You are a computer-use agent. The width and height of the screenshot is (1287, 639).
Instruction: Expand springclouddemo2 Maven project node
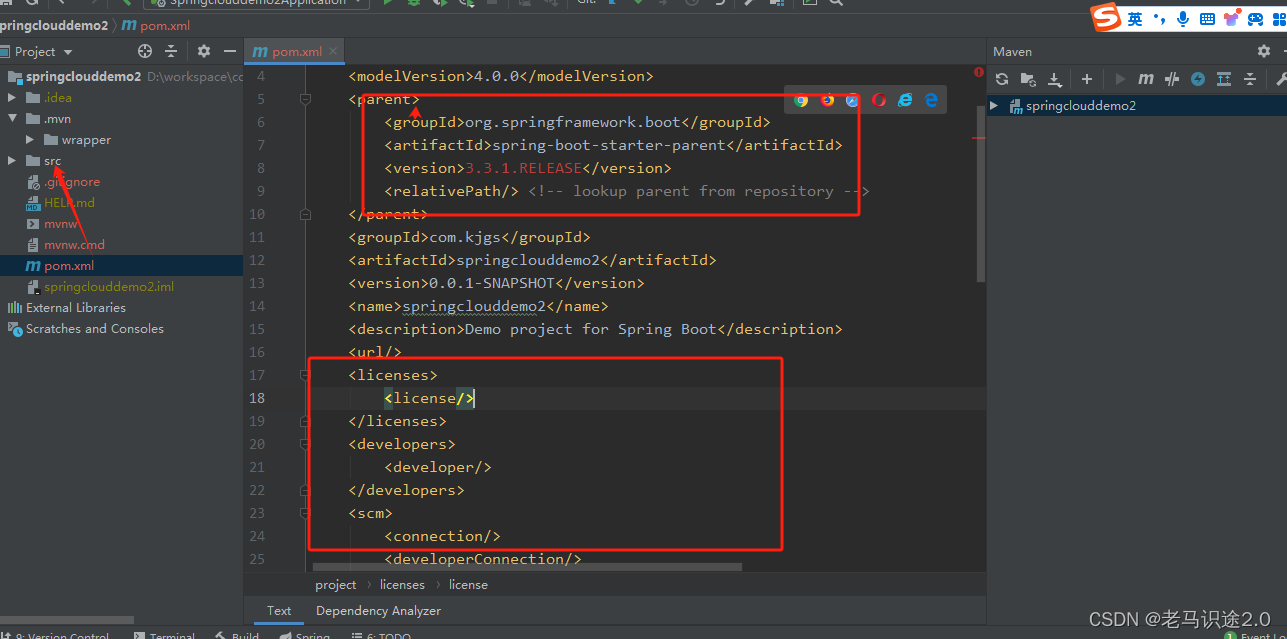click(994, 105)
